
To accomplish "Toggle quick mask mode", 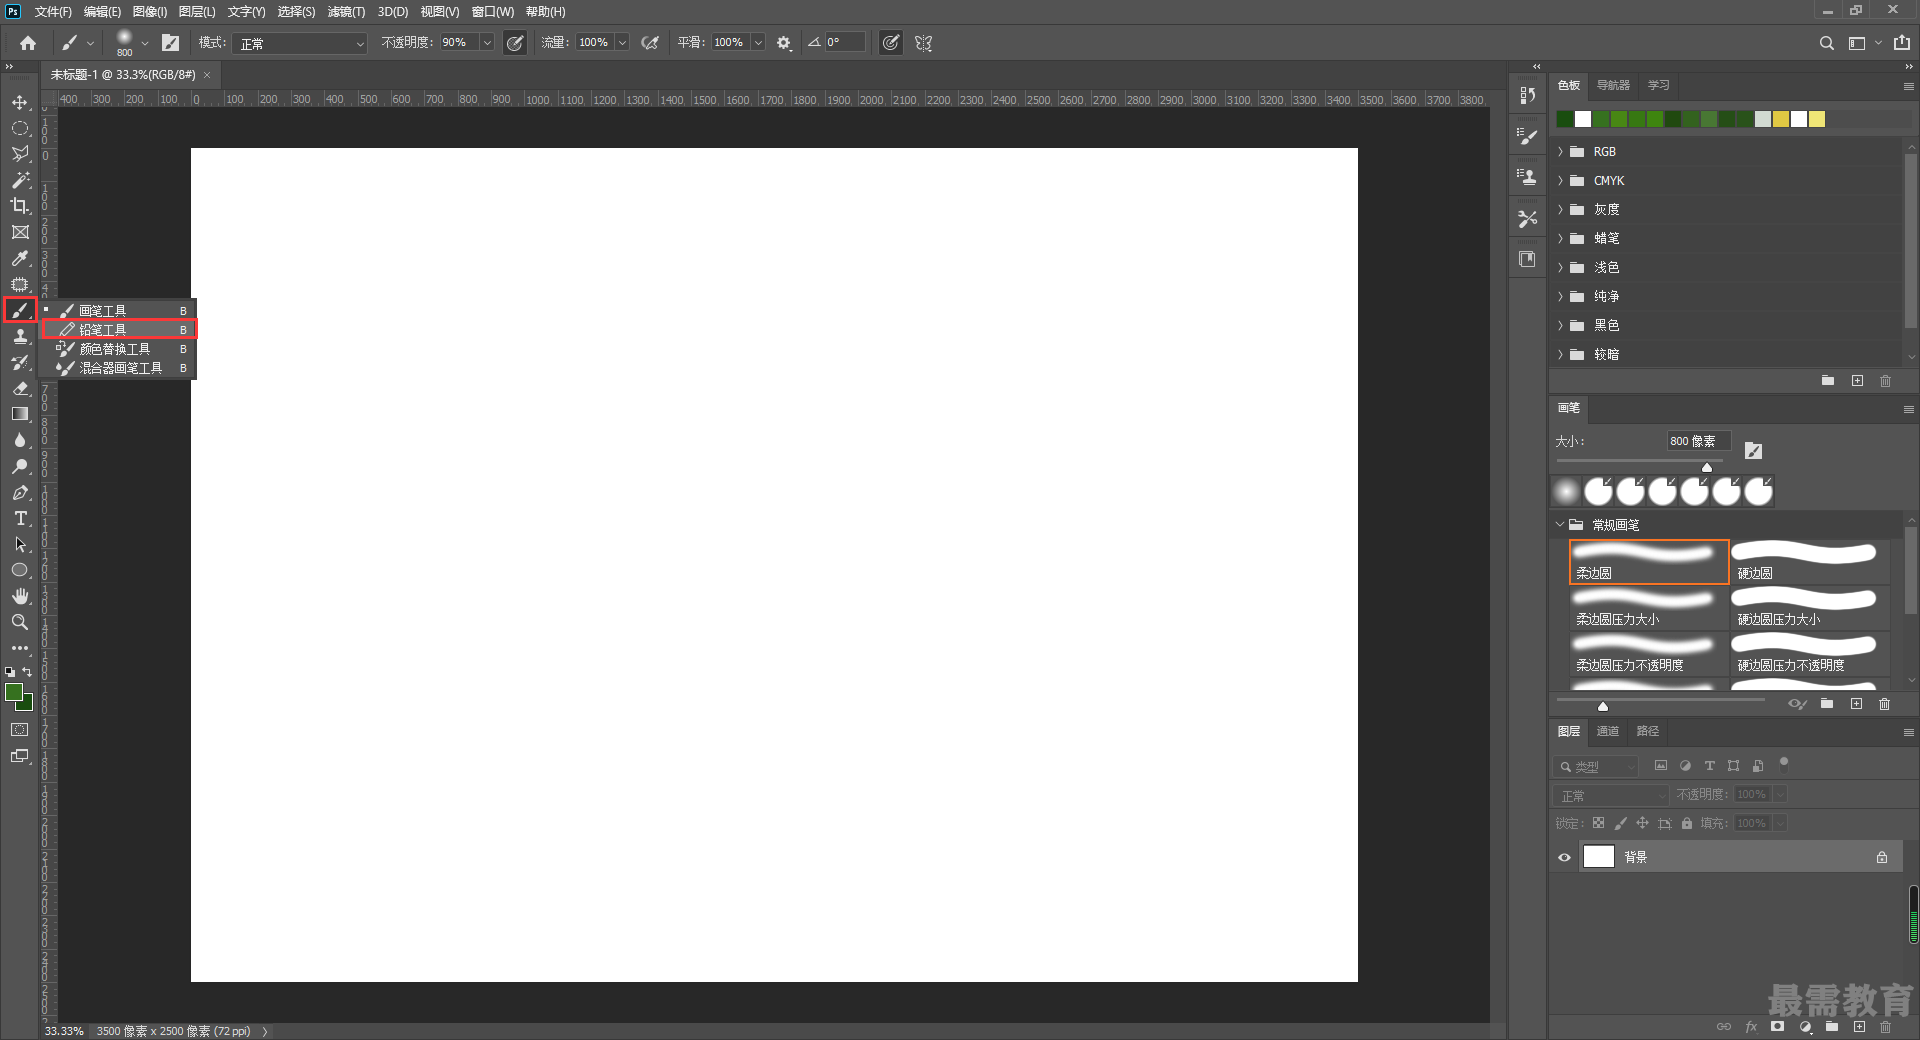I will click(20, 730).
